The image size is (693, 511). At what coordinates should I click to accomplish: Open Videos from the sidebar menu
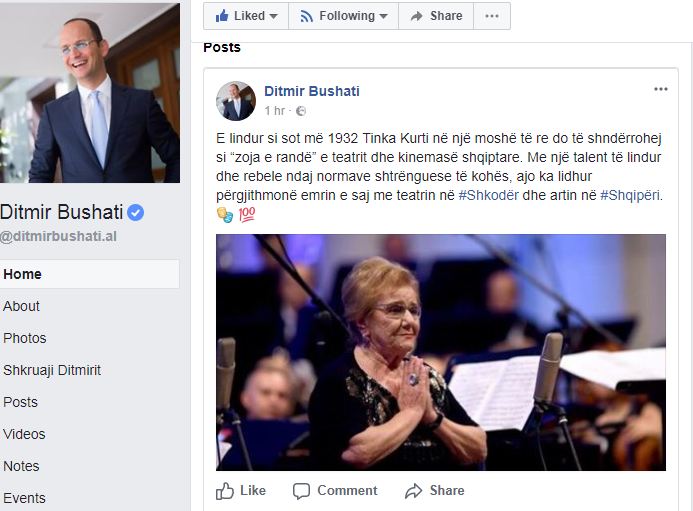coord(24,434)
